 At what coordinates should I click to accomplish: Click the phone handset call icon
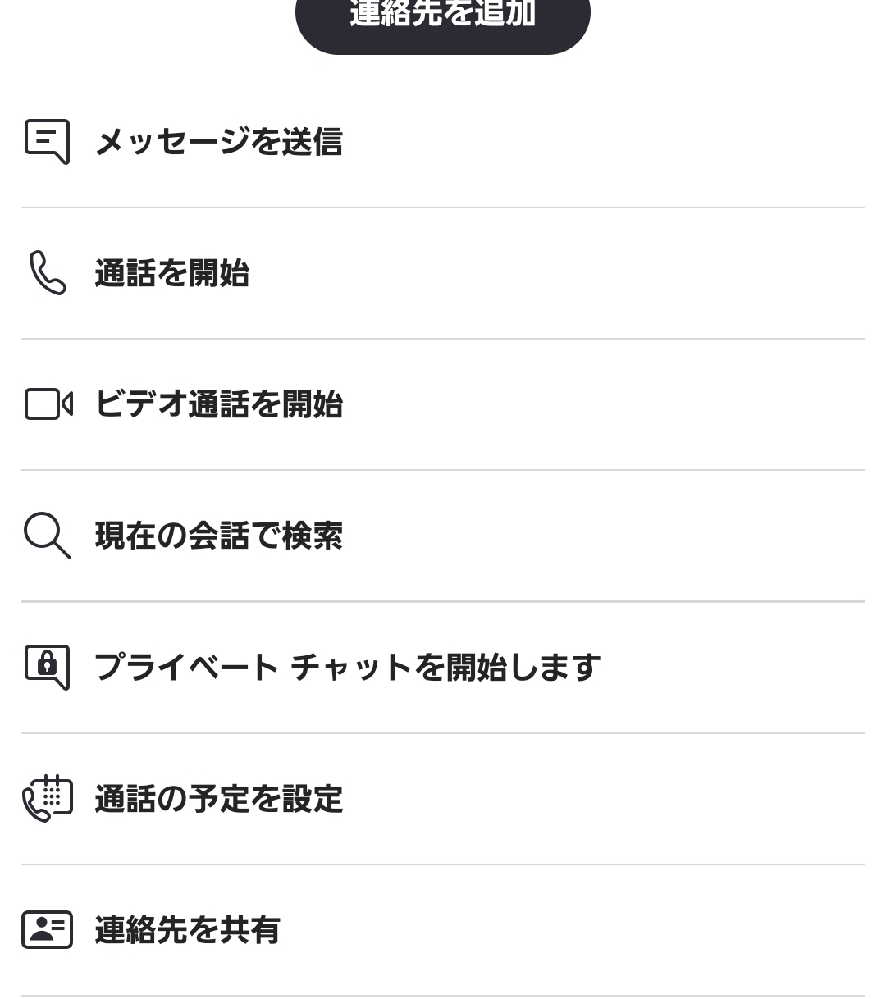click(x=47, y=273)
